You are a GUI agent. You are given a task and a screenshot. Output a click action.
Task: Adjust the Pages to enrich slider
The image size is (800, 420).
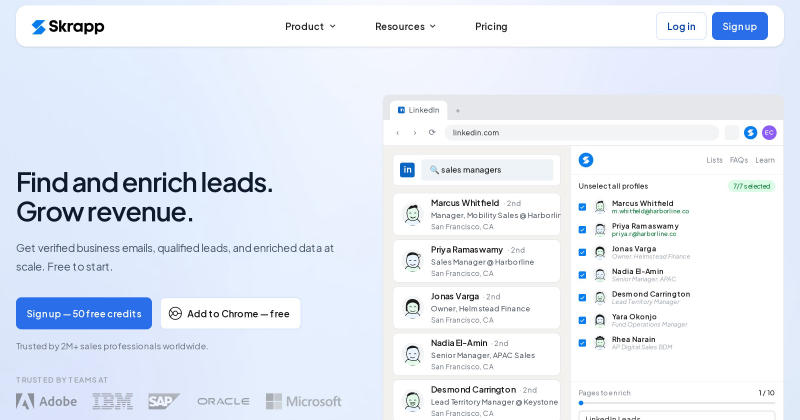point(677,403)
